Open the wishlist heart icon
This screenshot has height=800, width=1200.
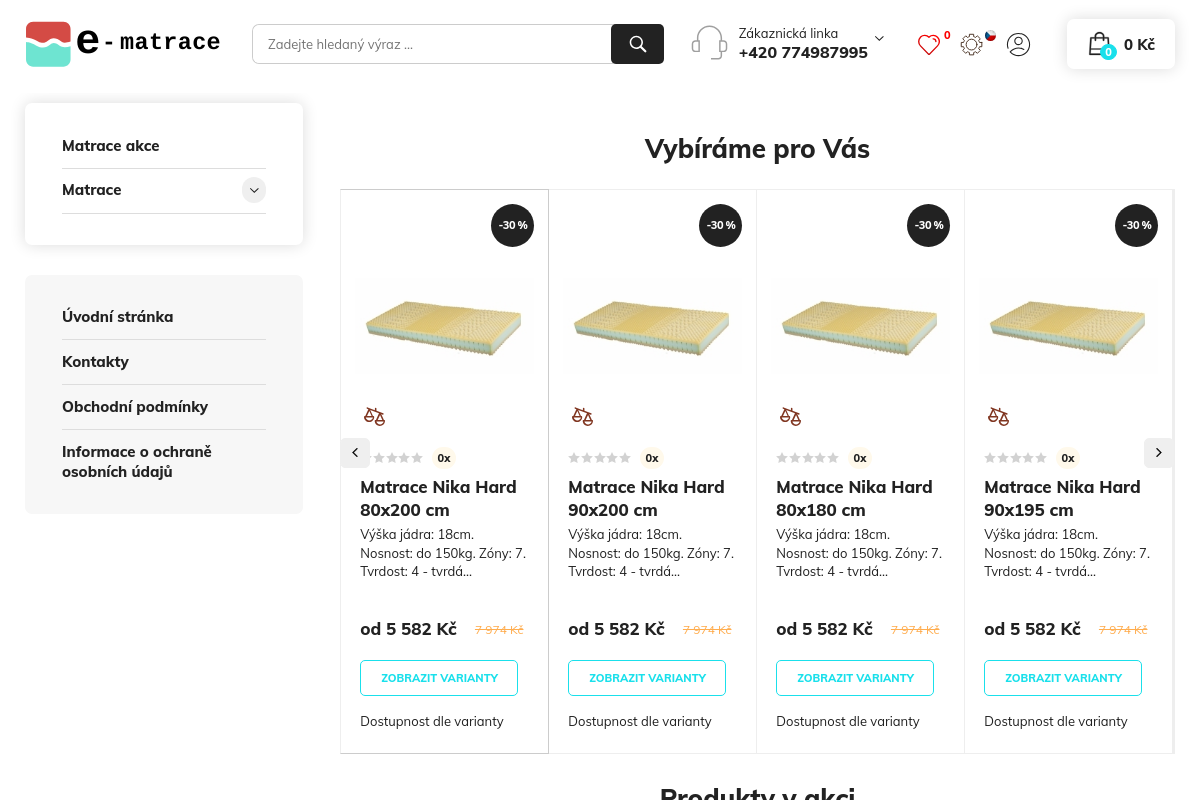pyautogui.click(x=929, y=45)
